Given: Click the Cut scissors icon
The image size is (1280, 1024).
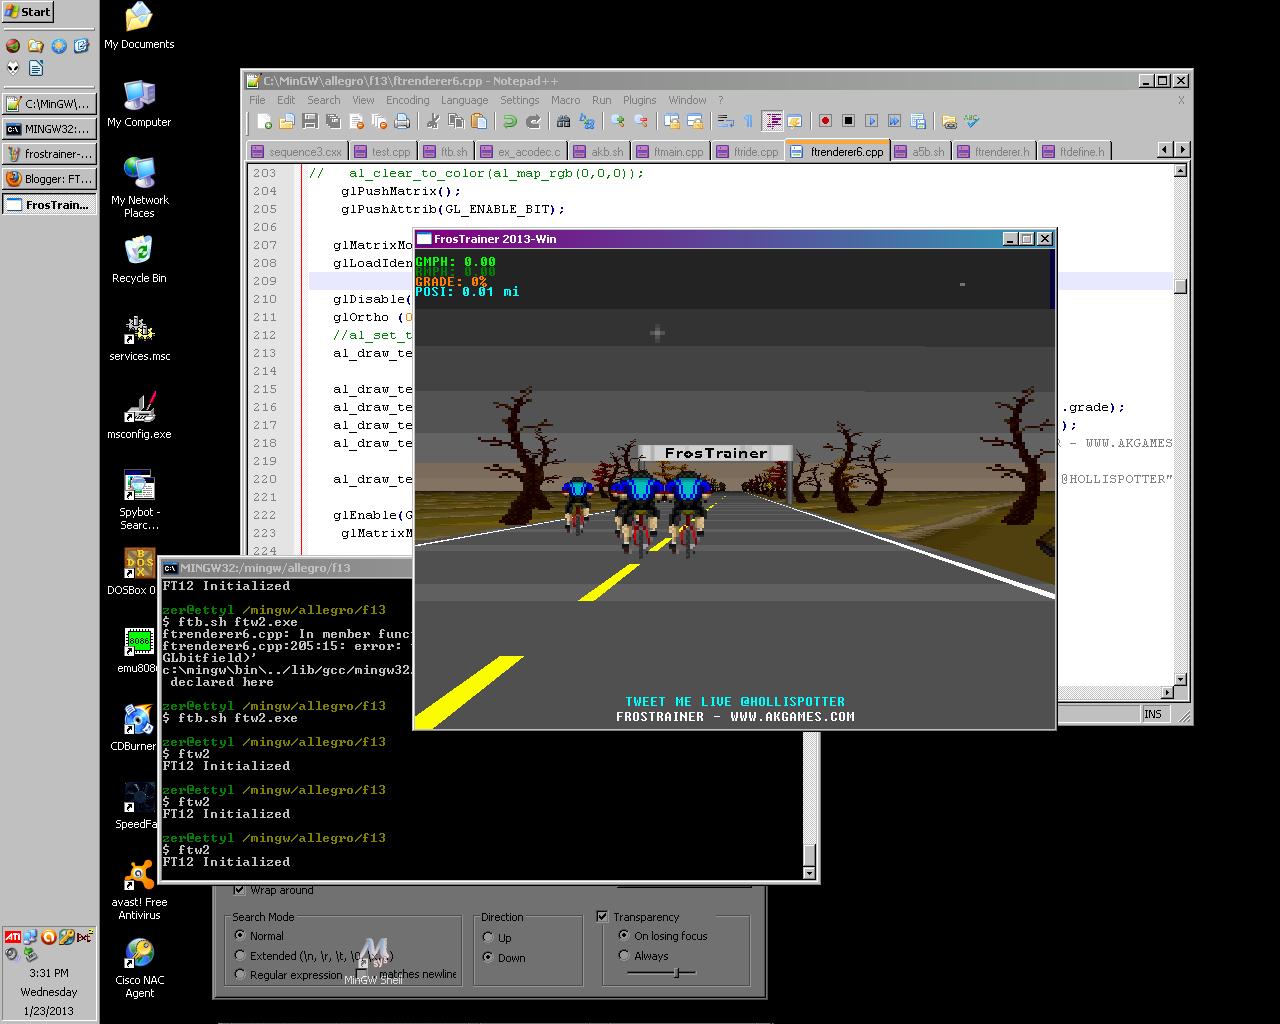Looking at the screenshot, I should tap(433, 121).
